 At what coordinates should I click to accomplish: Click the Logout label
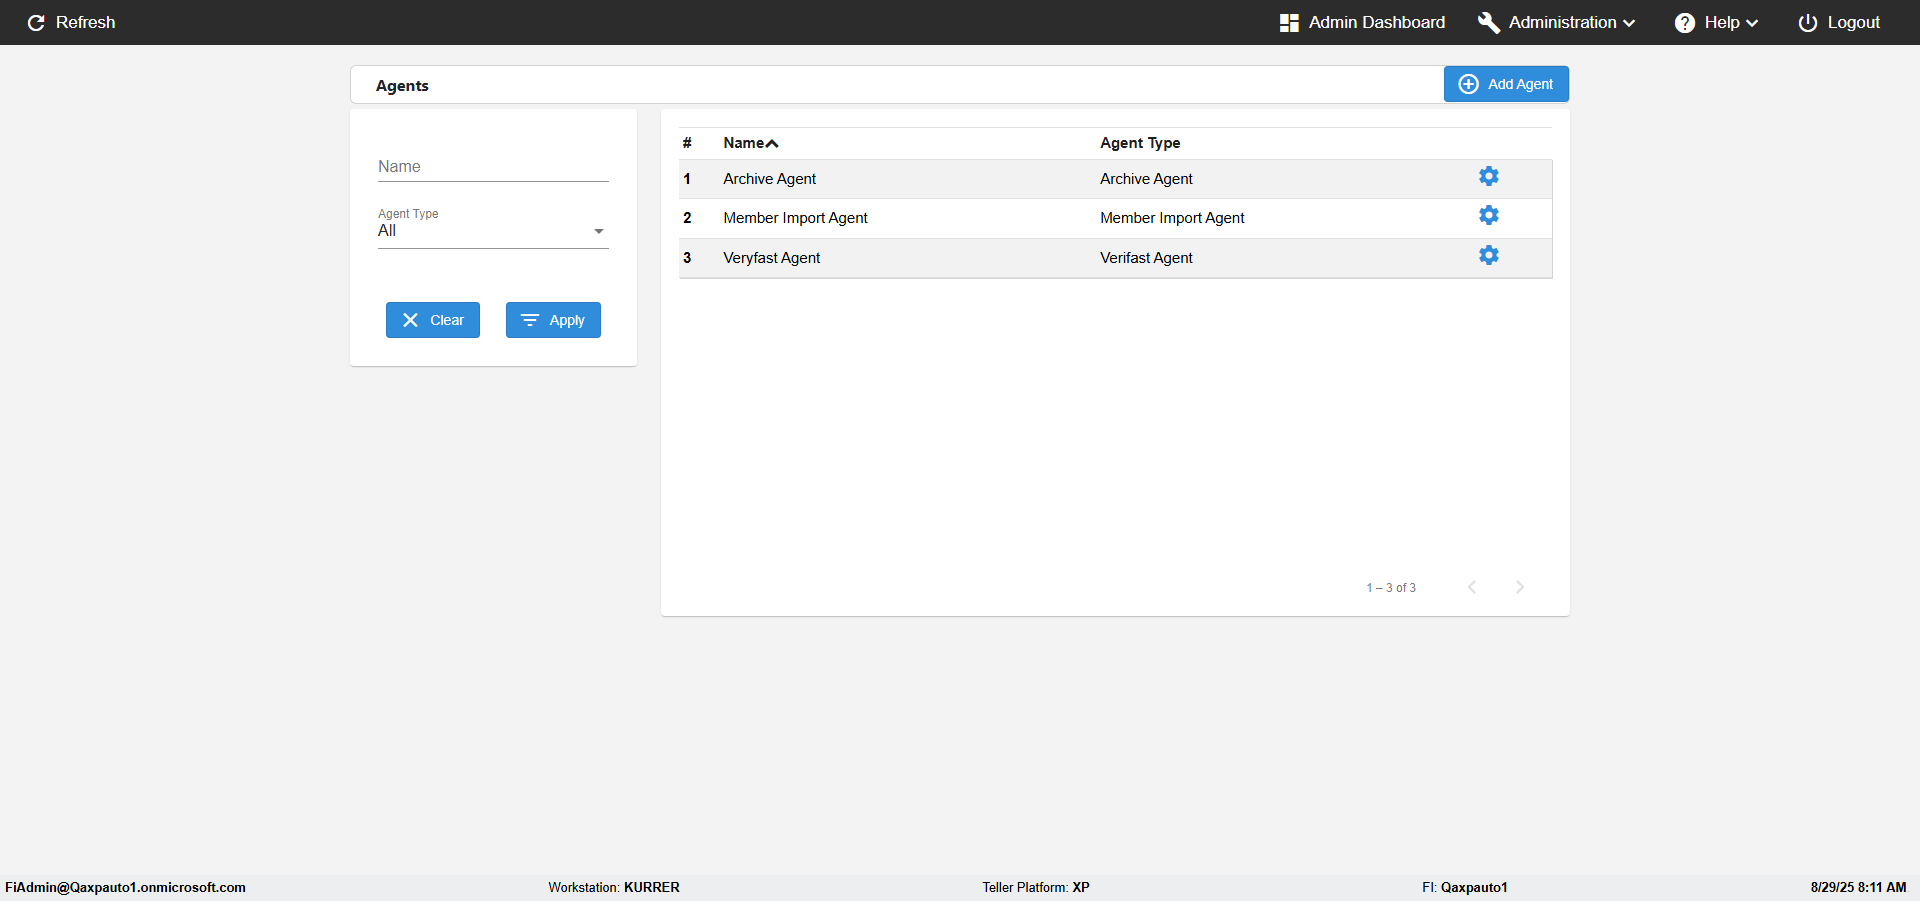pyautogui.click(x=1853, y=22)
